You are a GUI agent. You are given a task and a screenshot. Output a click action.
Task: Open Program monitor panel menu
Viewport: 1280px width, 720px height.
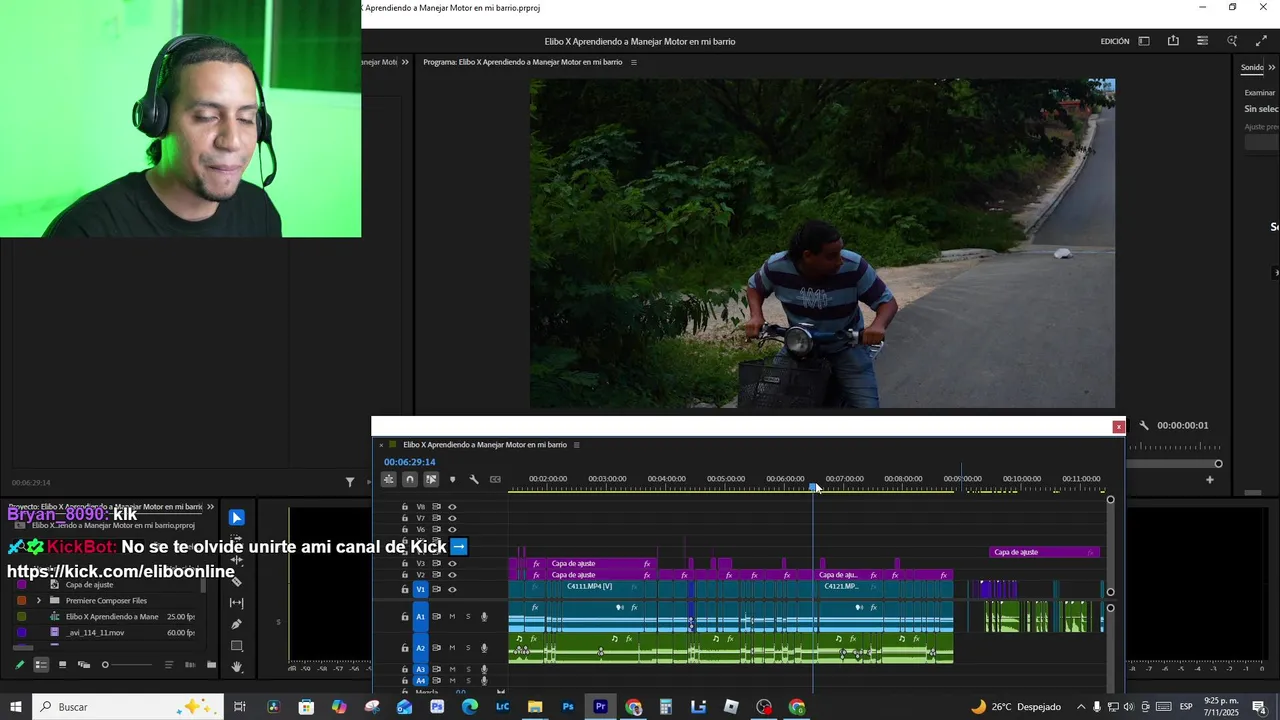point(633,62)
